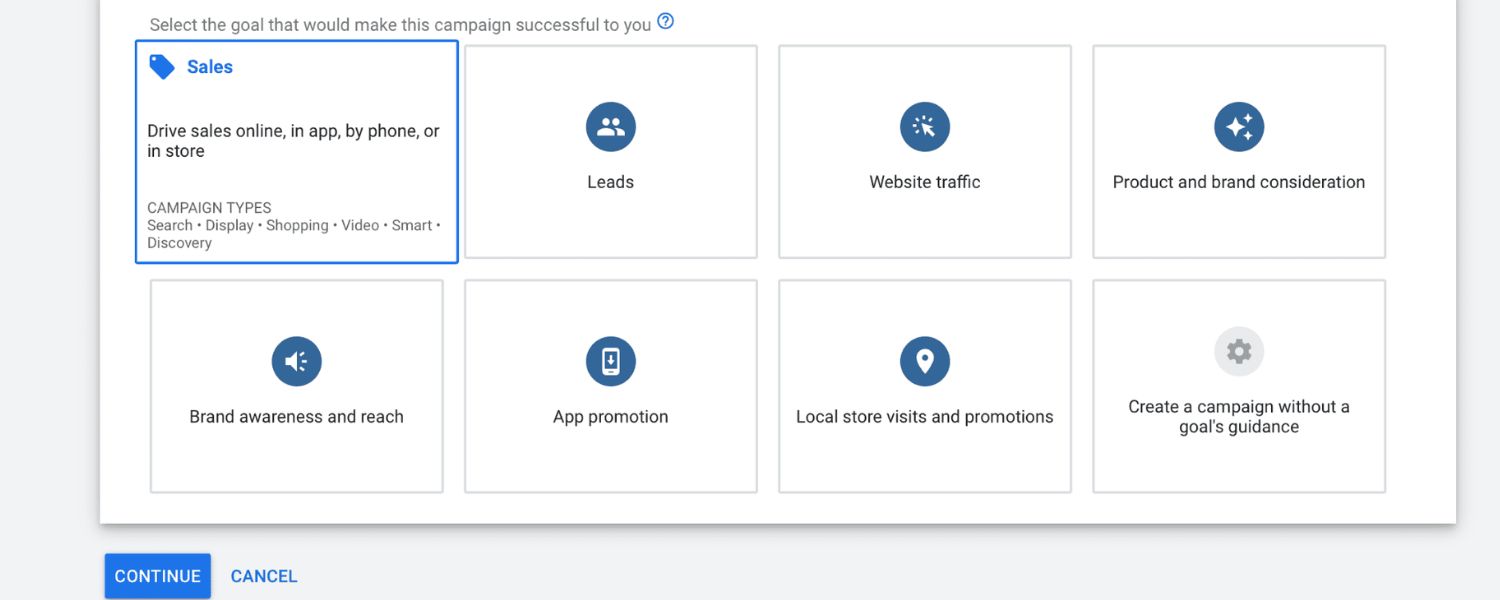Click the grey gear icon for no goal
The width and height of the screenshot is (1500, 600).
coord(1238,351)
